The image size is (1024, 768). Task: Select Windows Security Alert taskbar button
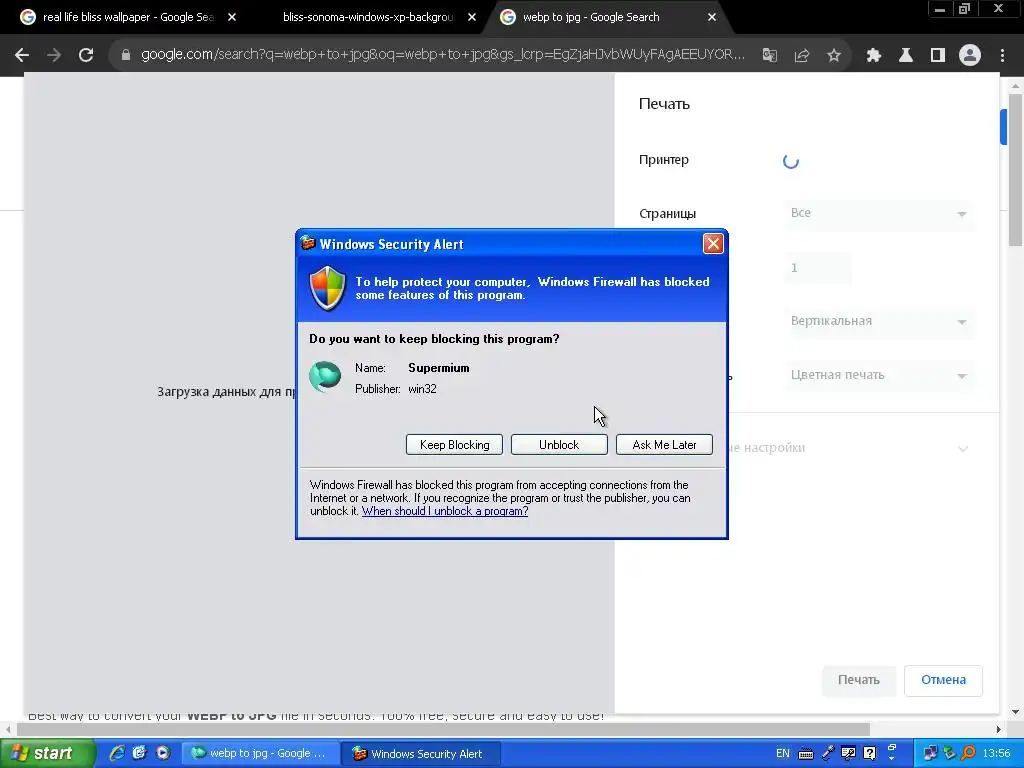pos(423,754)
